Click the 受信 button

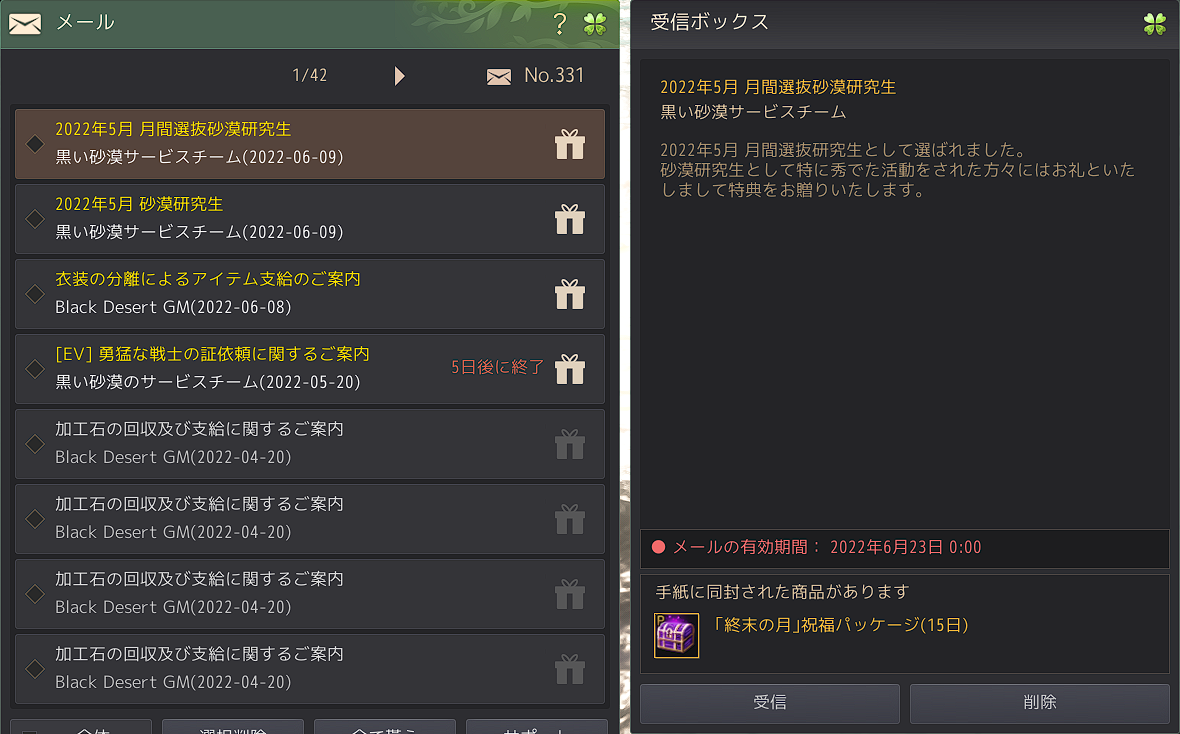pos(770,703)
